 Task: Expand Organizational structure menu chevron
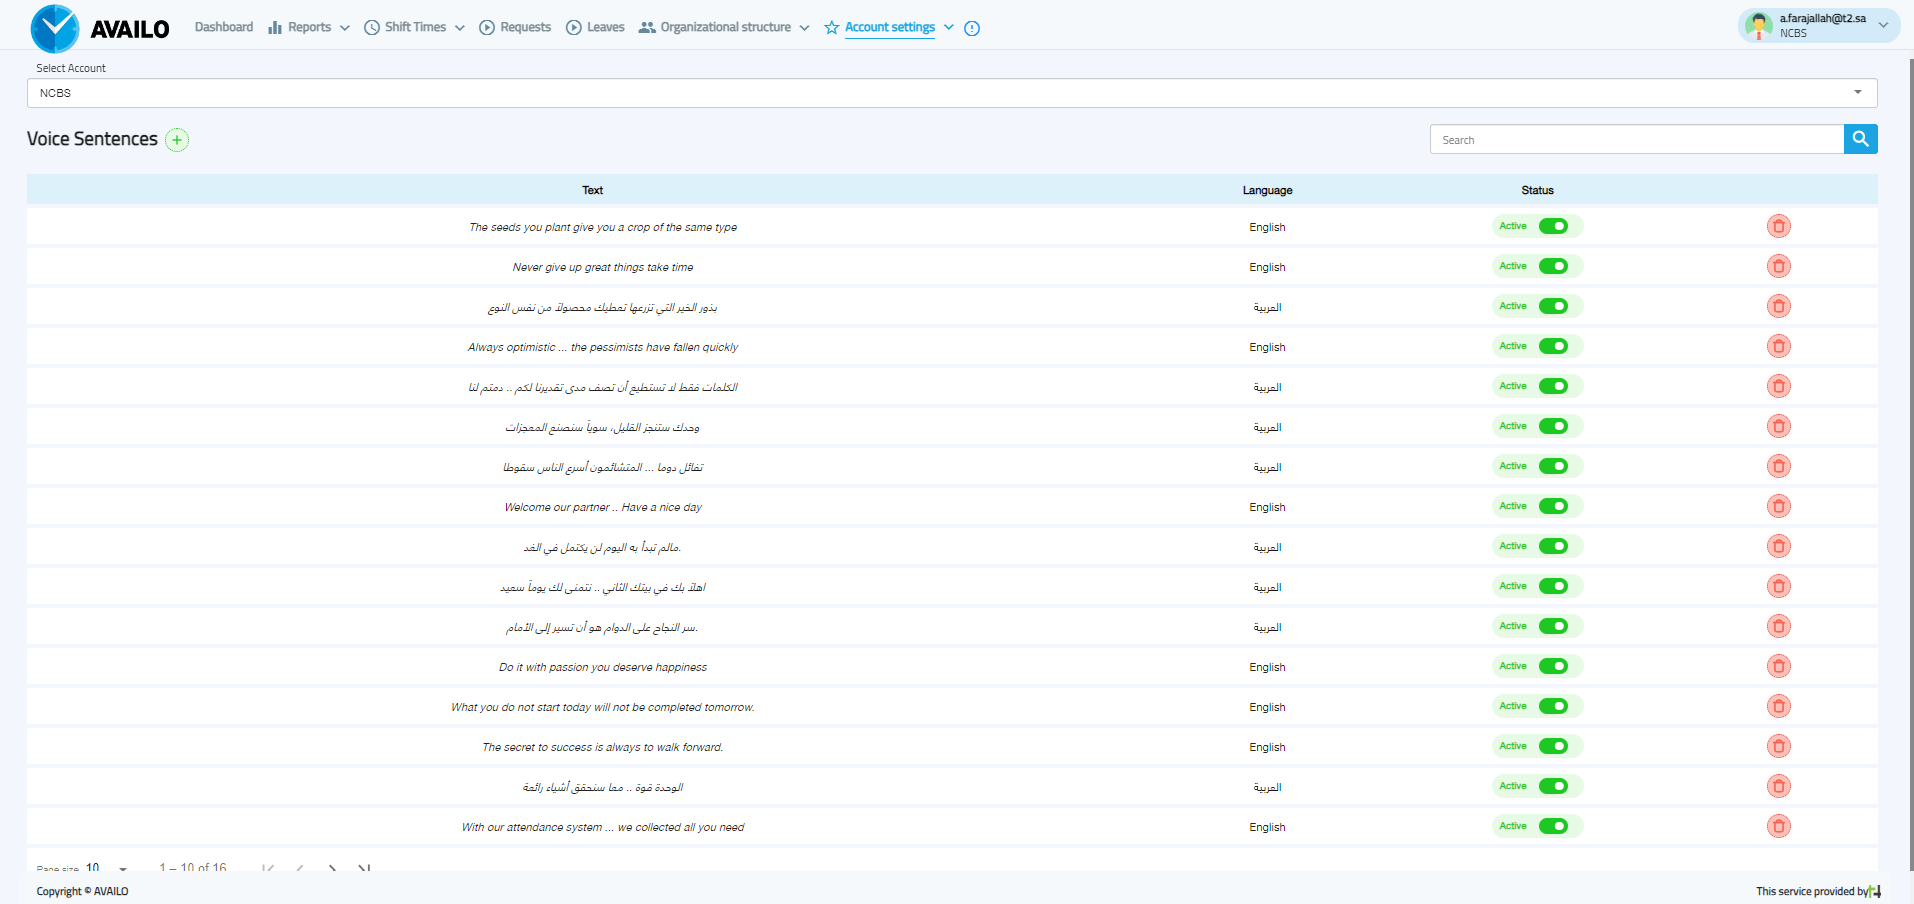coord(804,28)
